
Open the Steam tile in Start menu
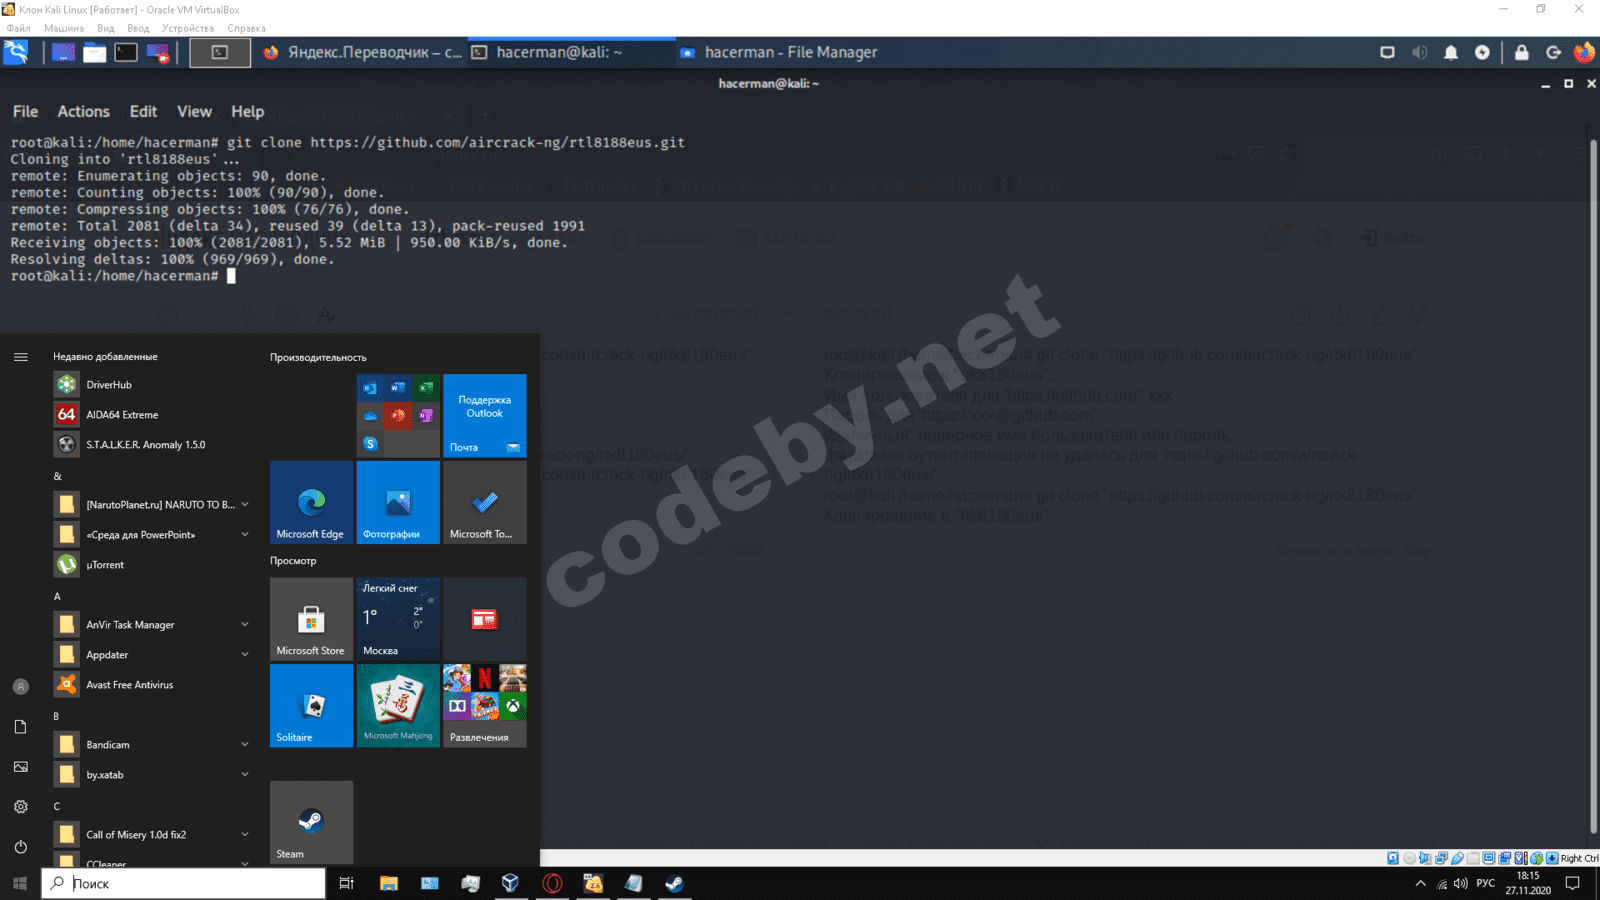click(311, 822)
